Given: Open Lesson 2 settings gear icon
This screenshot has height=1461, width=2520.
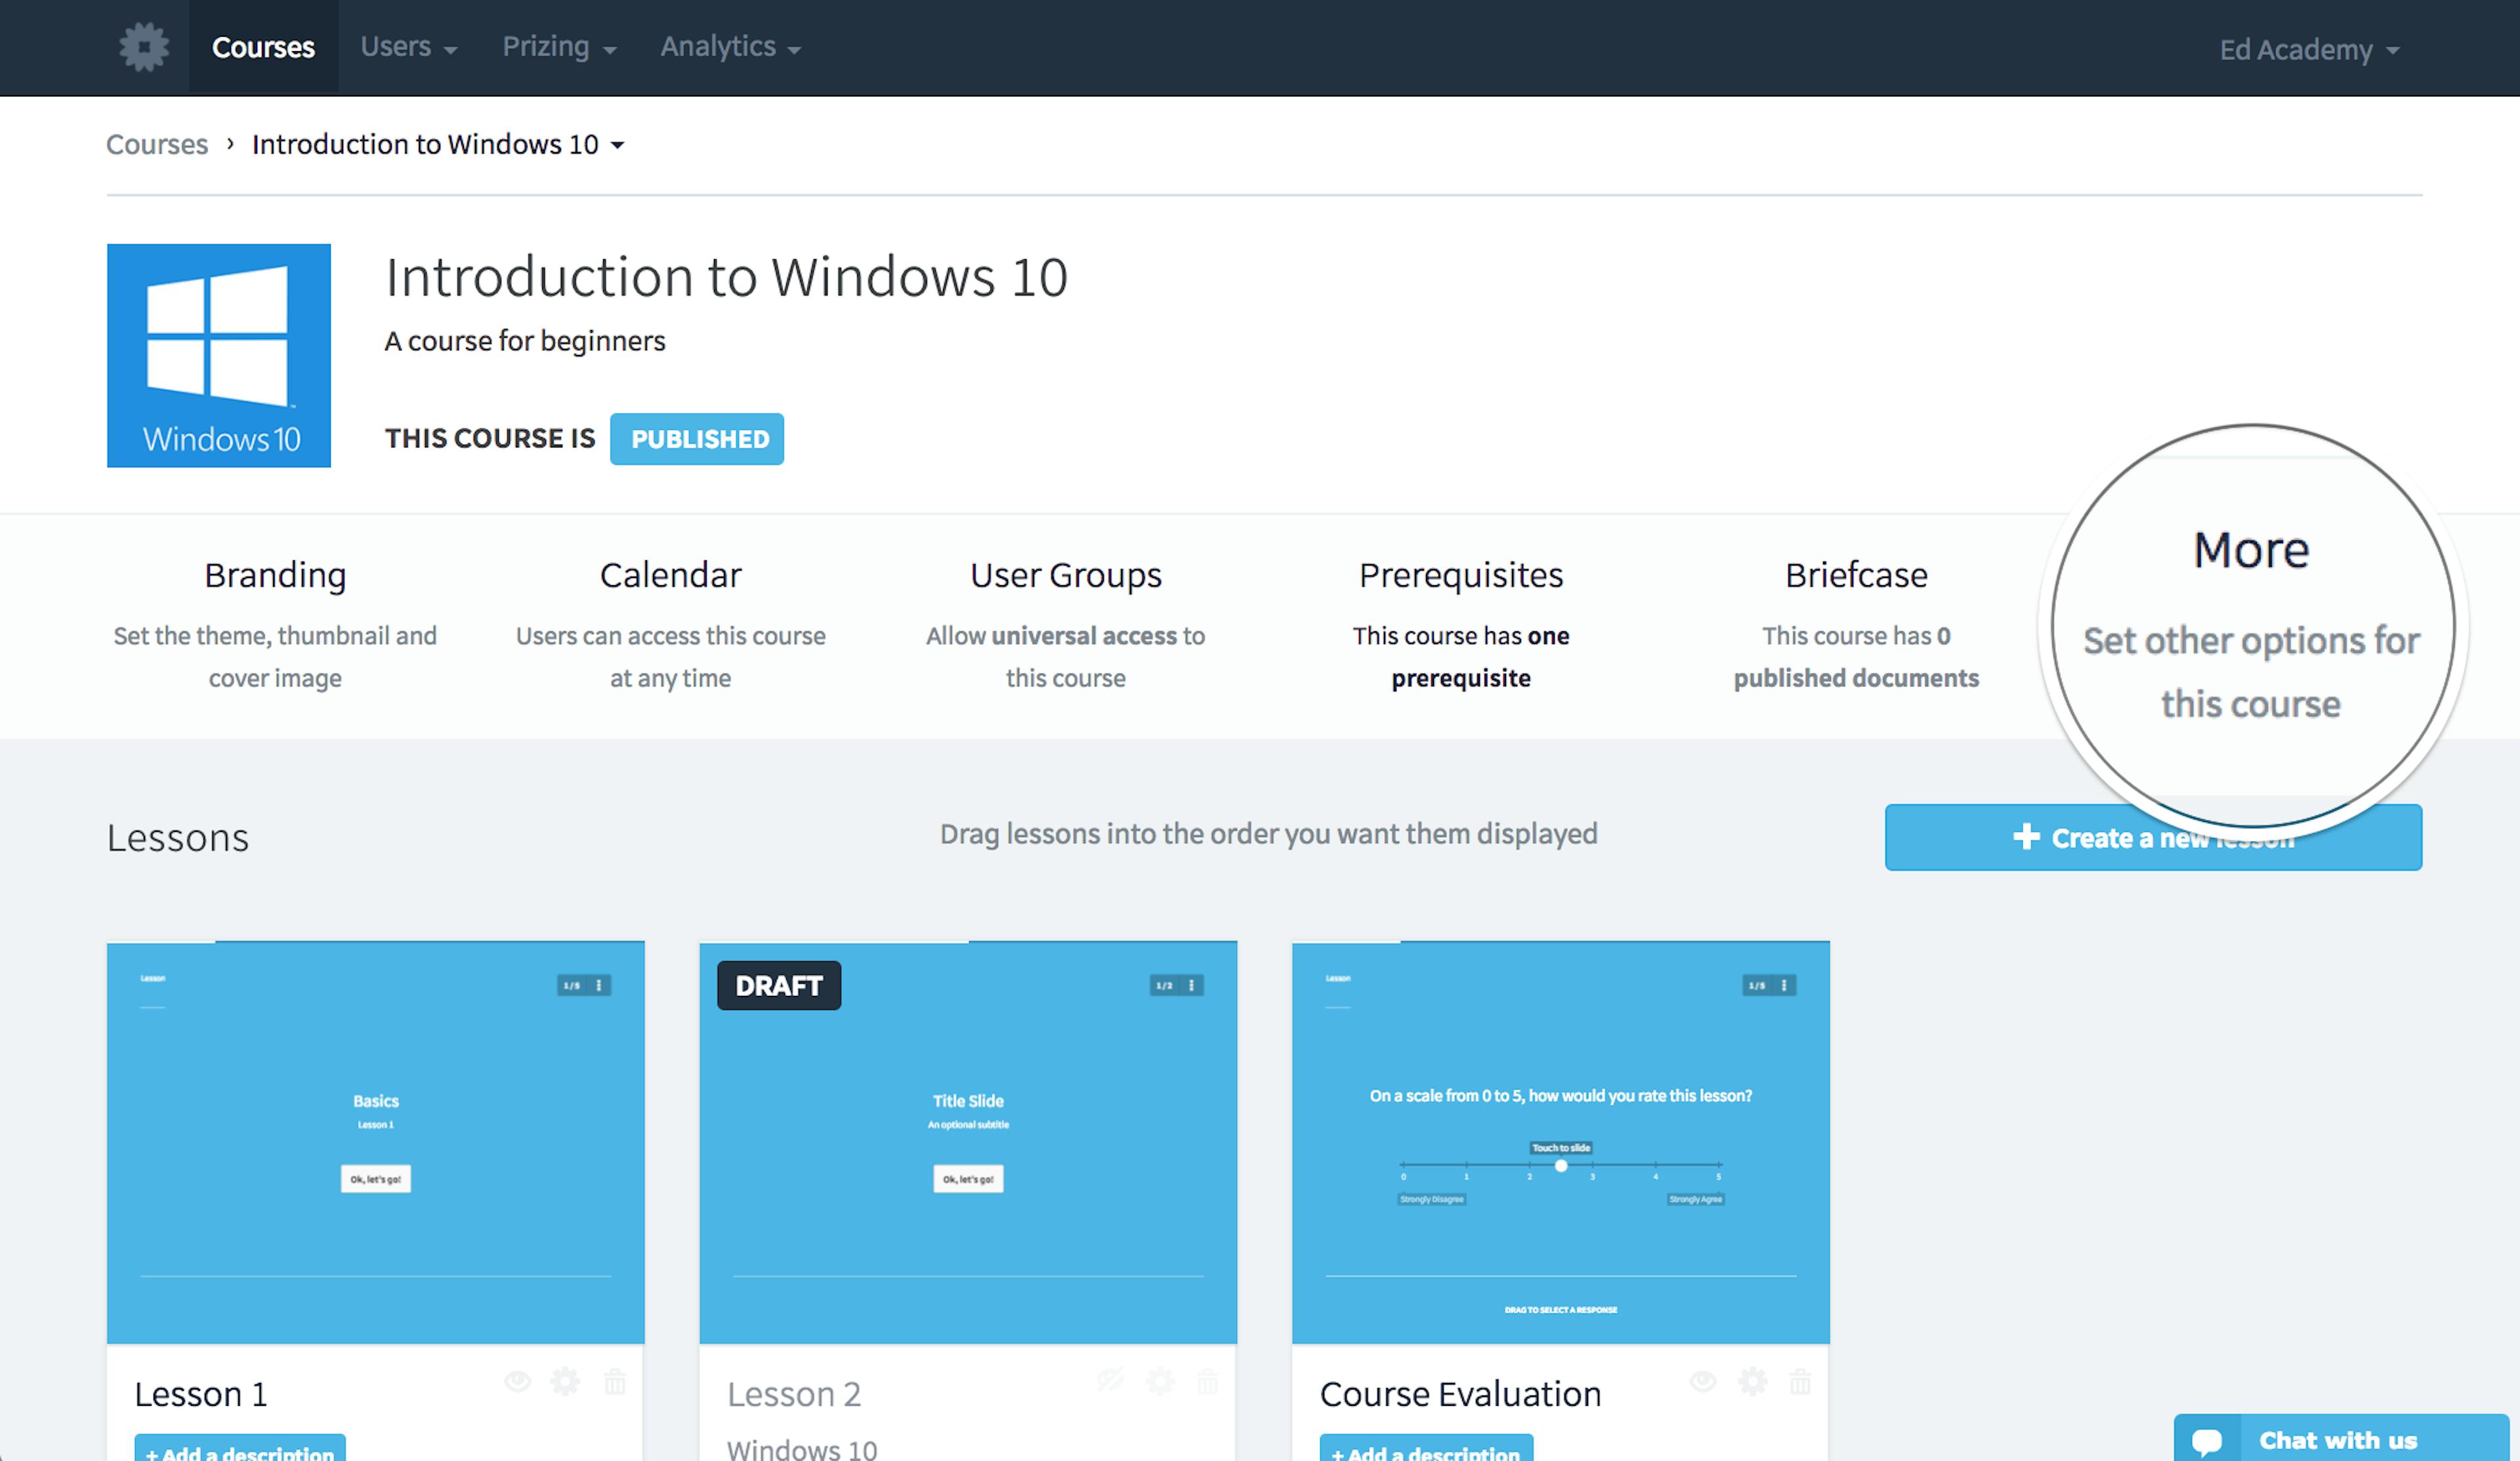Looking at the screenshot, I should (x=1160, y=1382).
